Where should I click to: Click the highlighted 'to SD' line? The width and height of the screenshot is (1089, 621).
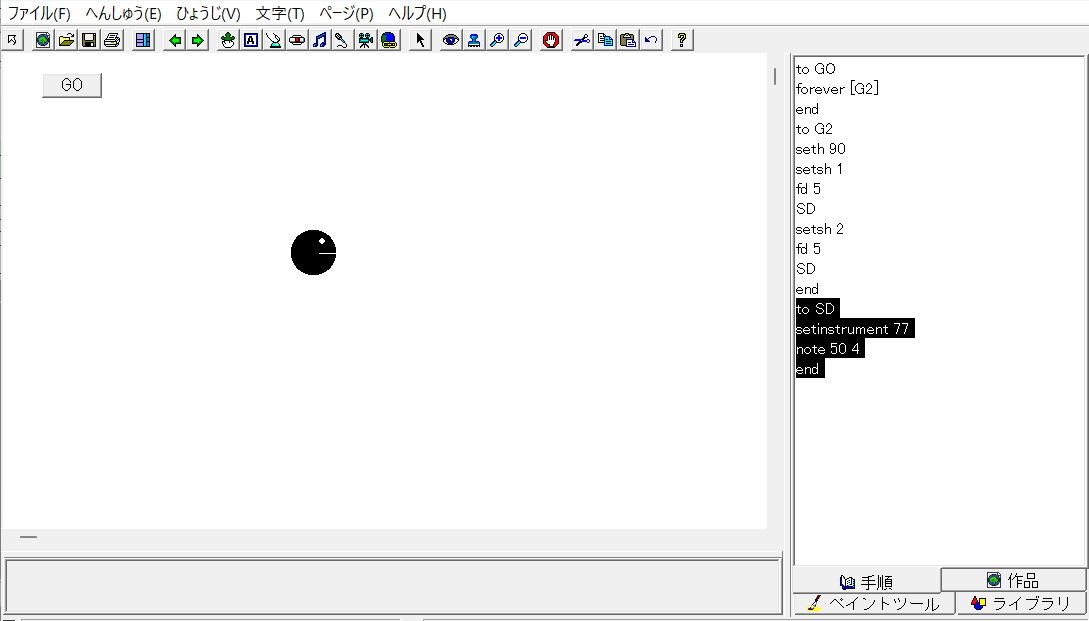817,309
